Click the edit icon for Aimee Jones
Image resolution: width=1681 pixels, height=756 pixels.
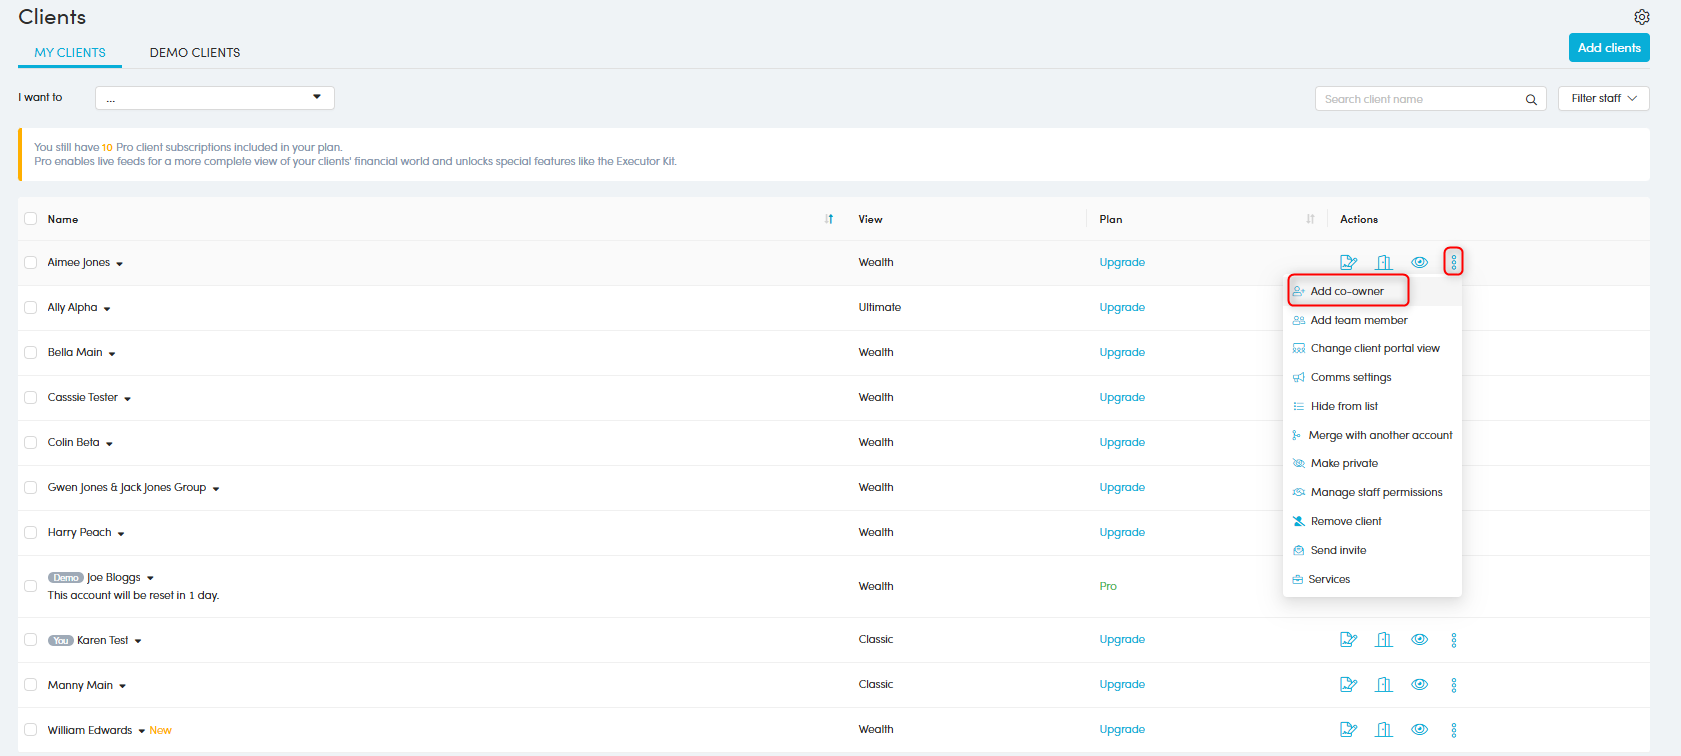pos(1348,262)
